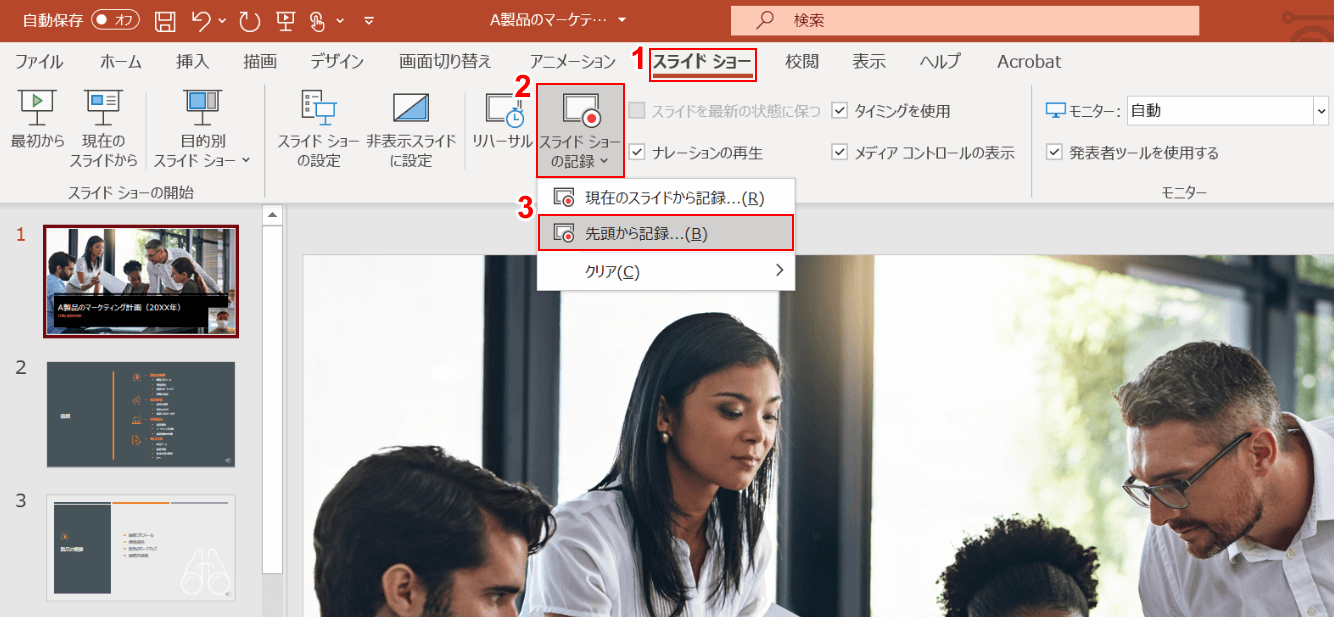
Task: Select slide 3 thumbnail
Action: tap(141, 548)
